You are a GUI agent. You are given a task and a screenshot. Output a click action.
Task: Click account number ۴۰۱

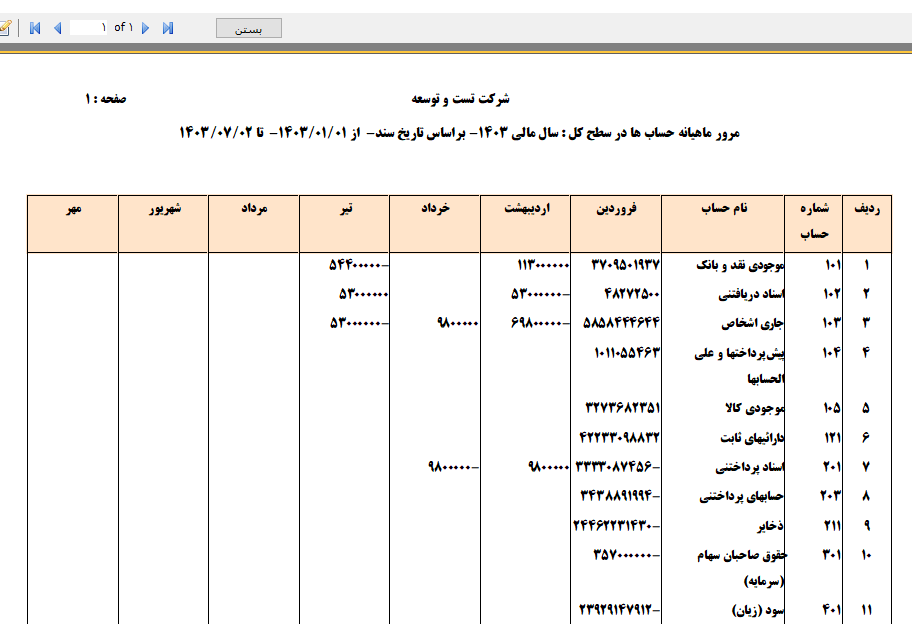click(x=831, y=610)
